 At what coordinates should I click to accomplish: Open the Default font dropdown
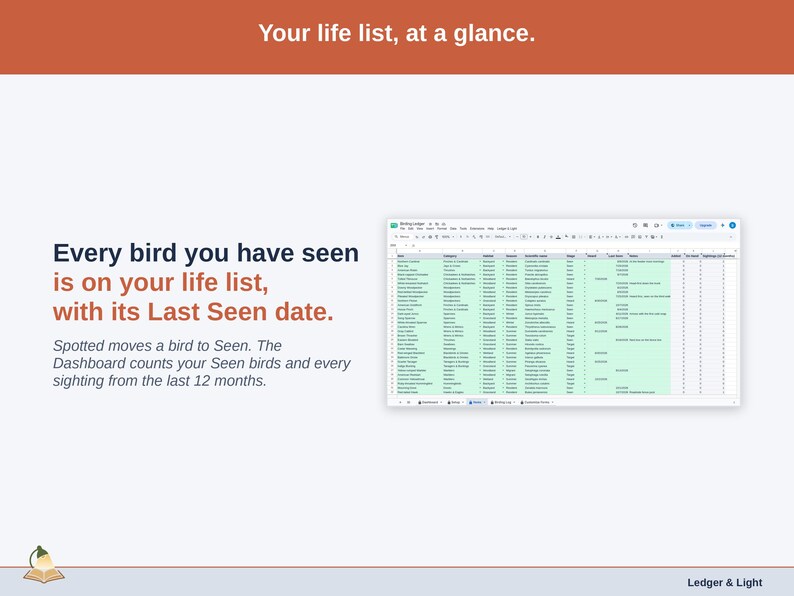(502, 237)
